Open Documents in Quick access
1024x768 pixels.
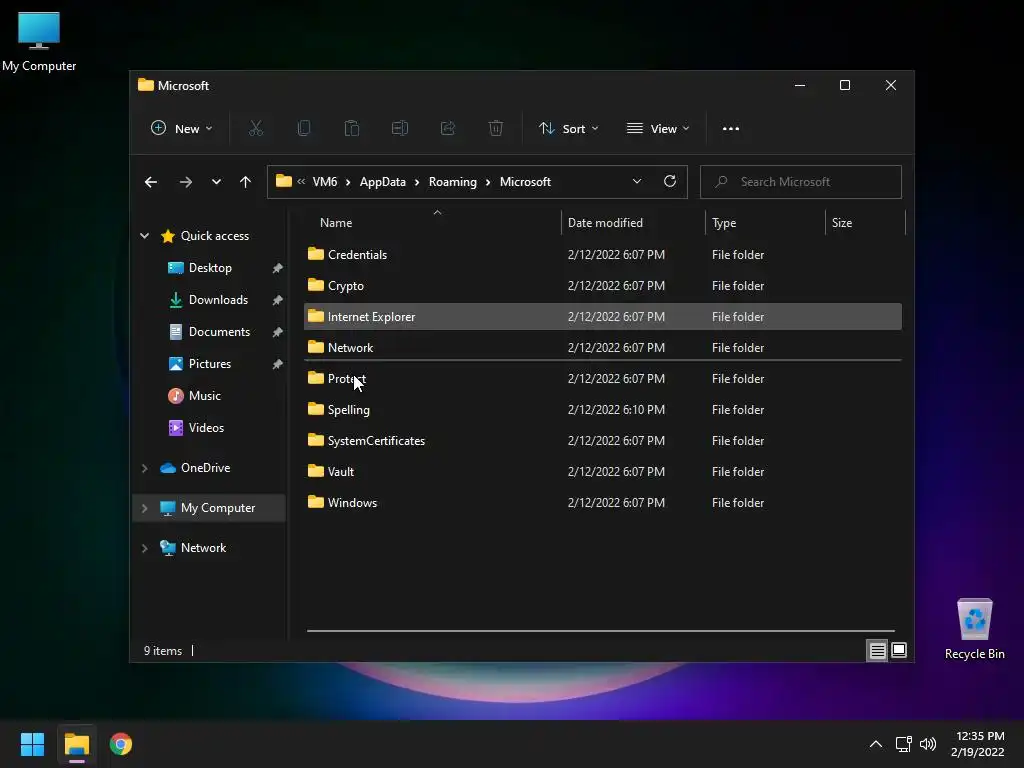[219, 332]
